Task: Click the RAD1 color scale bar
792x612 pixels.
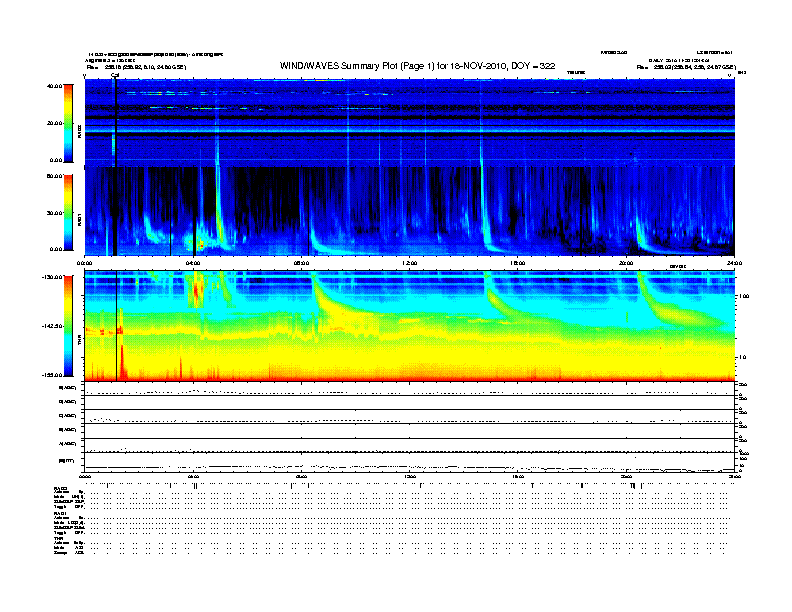Action: [68, 213]
